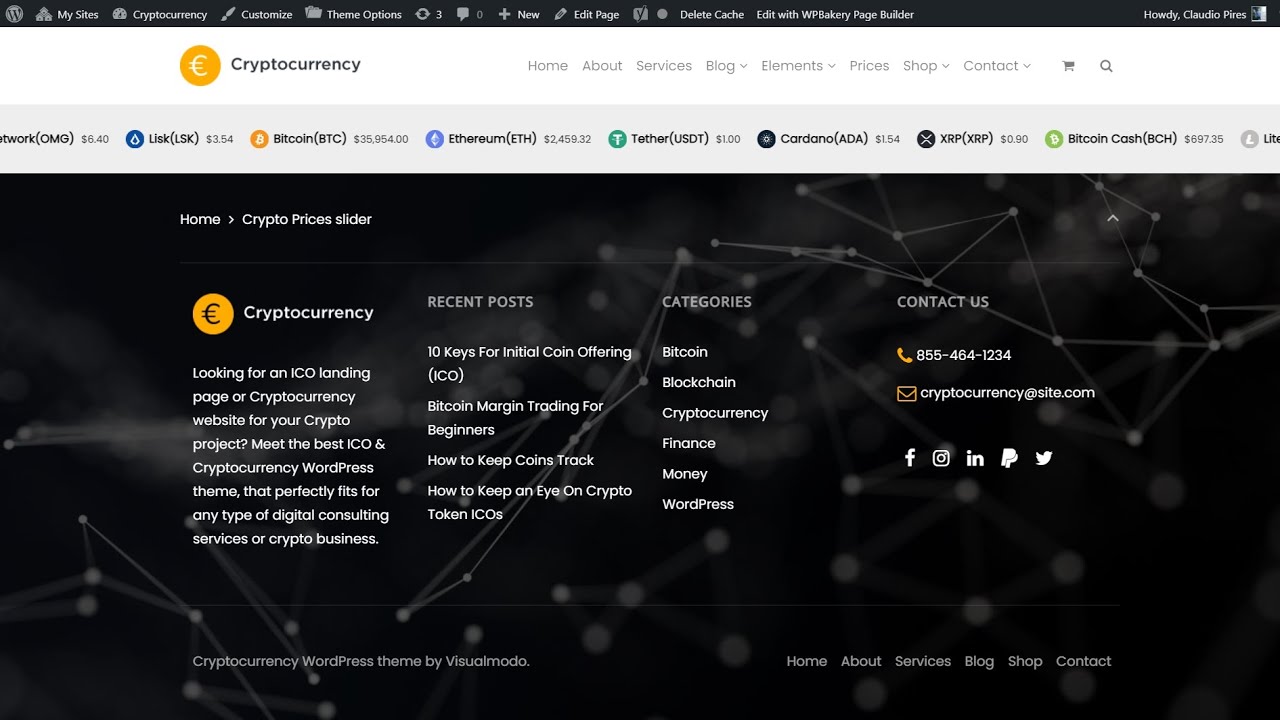The width and height of the screenshot is (1280, 720).
Task: Expand the Elements dropdown menu
Action: pyautogui.click(x=798, y=66)
